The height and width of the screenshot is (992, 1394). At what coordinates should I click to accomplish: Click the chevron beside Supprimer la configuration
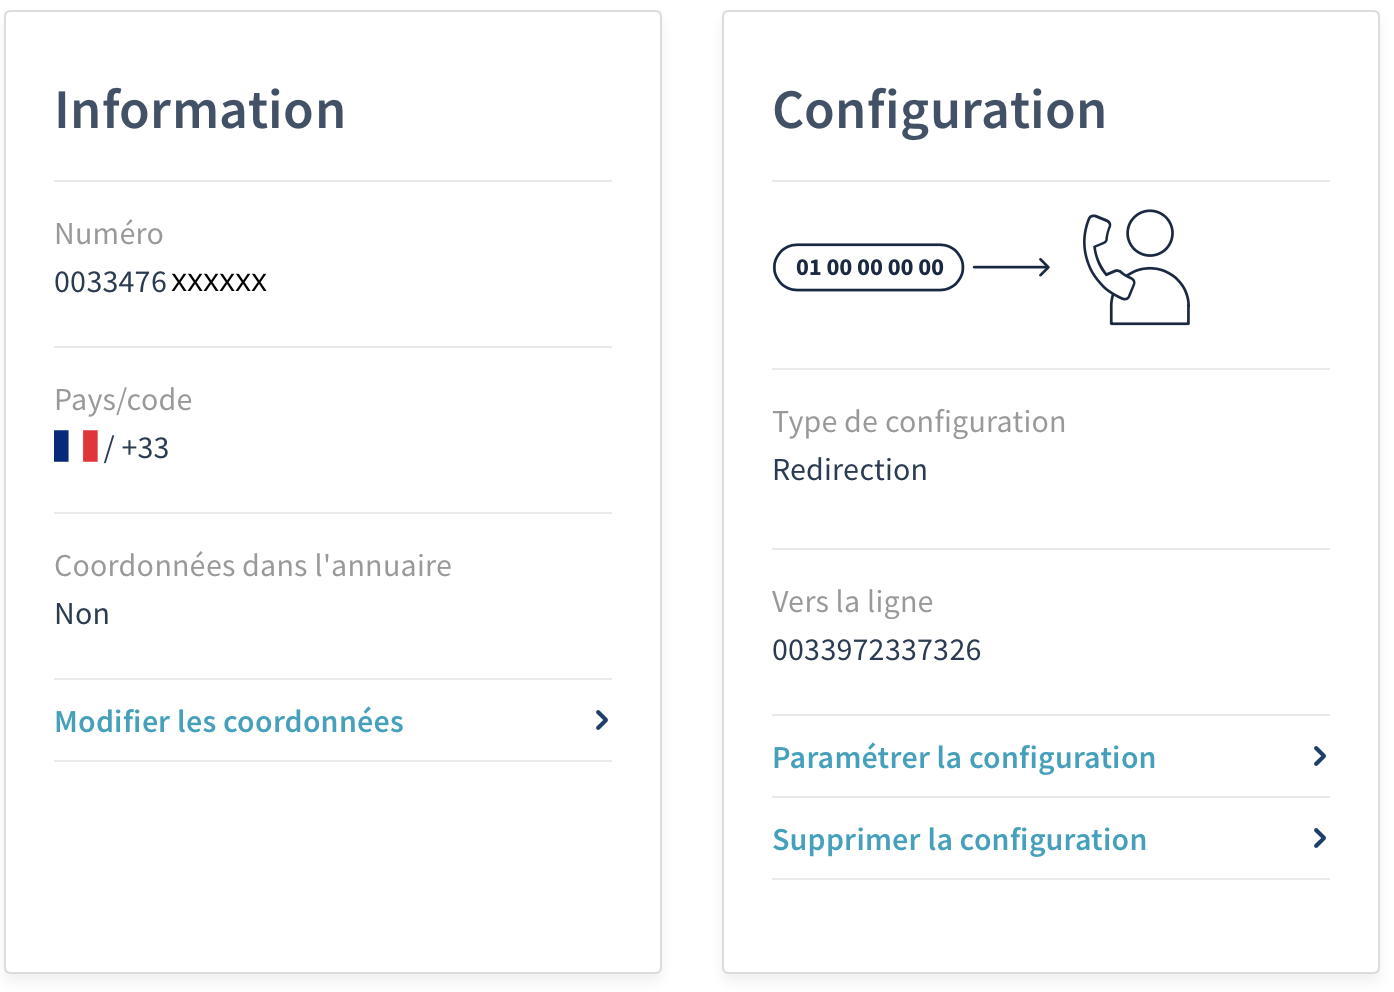1319,838
